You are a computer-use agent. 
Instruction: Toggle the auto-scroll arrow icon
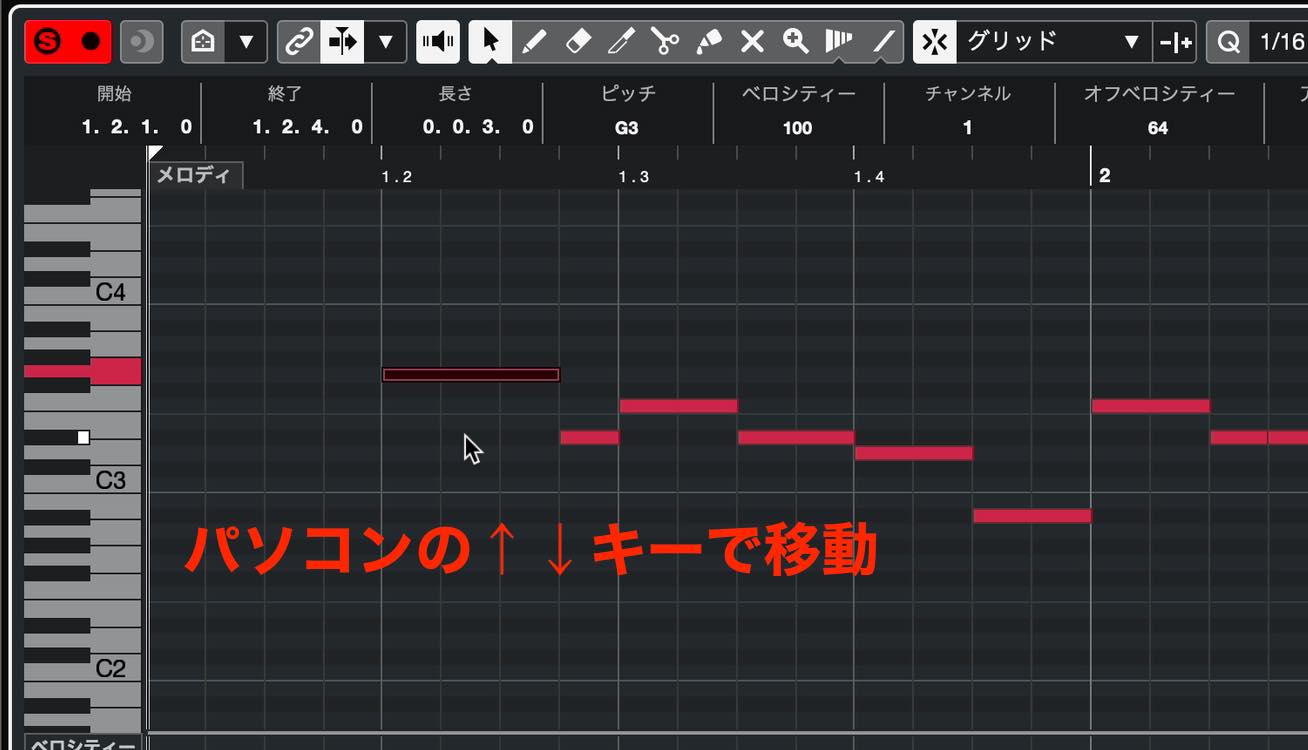click(342, 42)
